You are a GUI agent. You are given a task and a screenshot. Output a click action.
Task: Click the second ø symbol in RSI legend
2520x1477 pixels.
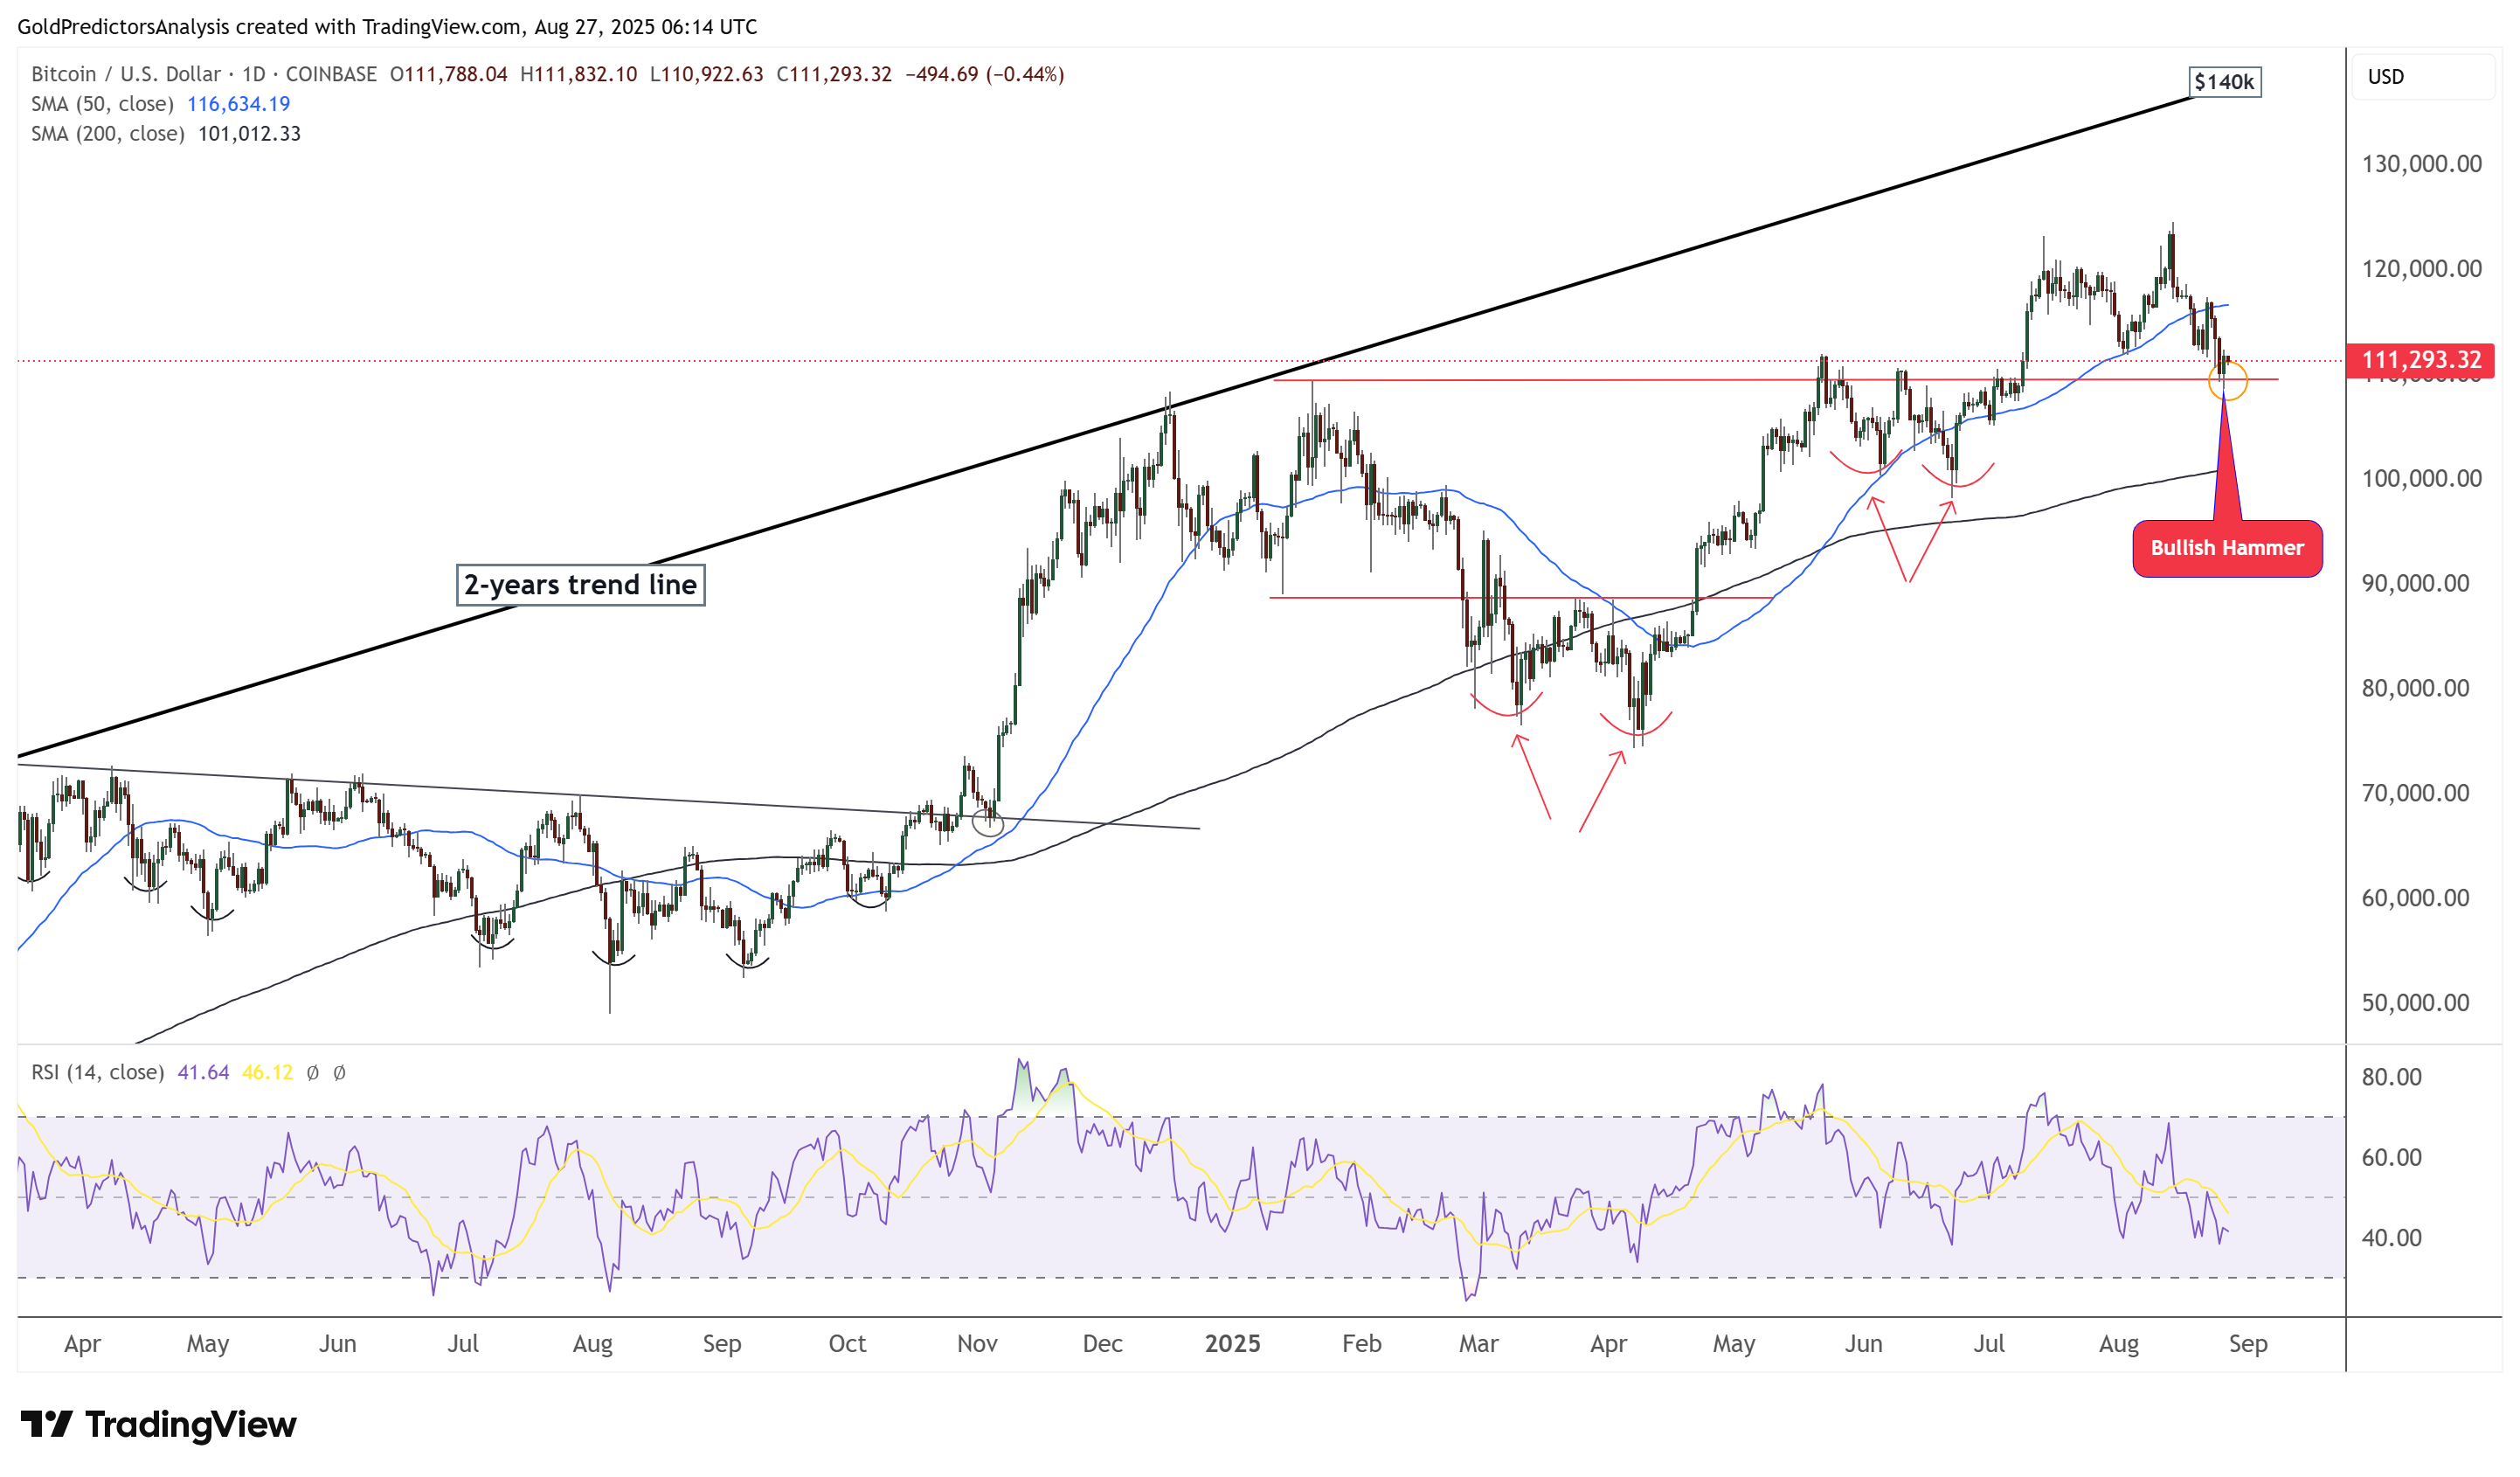pyautogui.click(x=339, y=1073)
